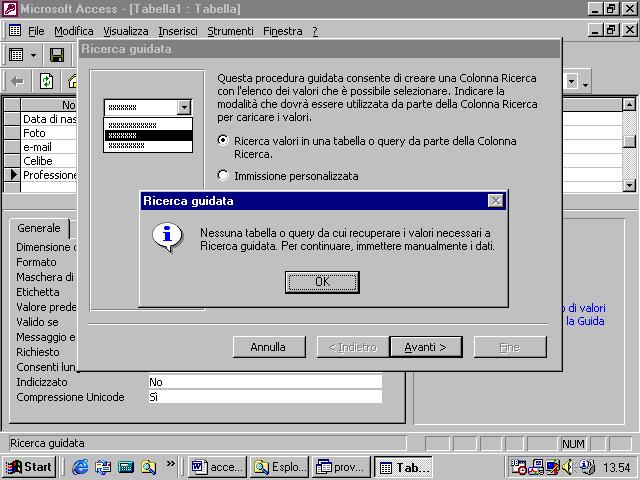Click the magnifier folder quick launch icon

click(148, 467)
